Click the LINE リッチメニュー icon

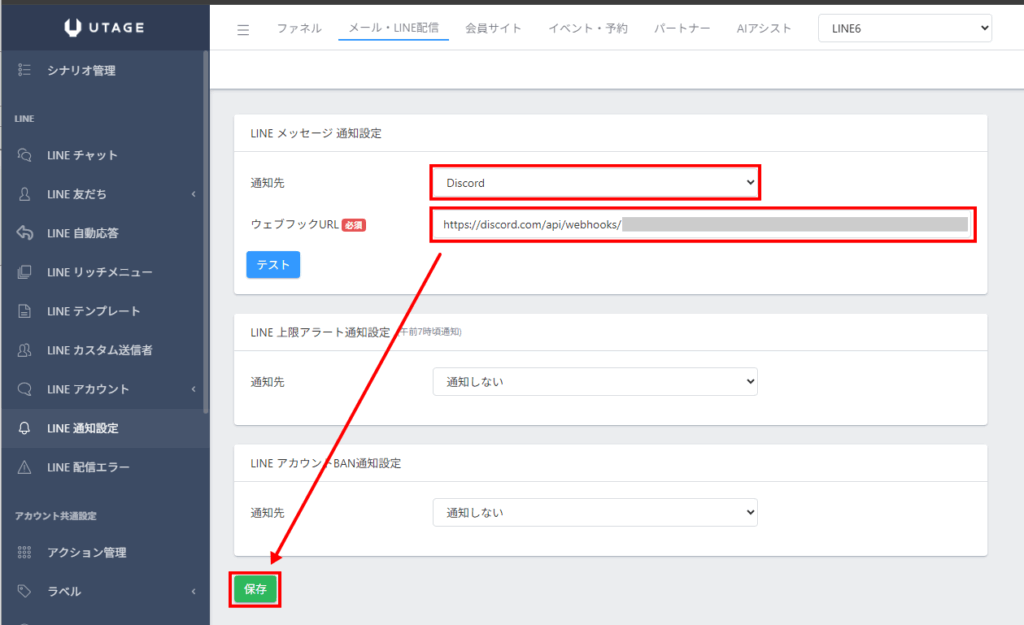point(25,272)
